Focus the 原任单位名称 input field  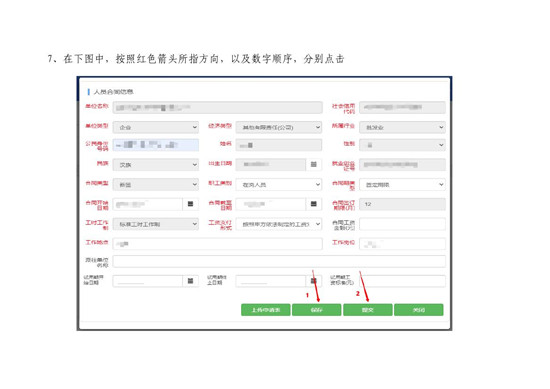[279, 261]
